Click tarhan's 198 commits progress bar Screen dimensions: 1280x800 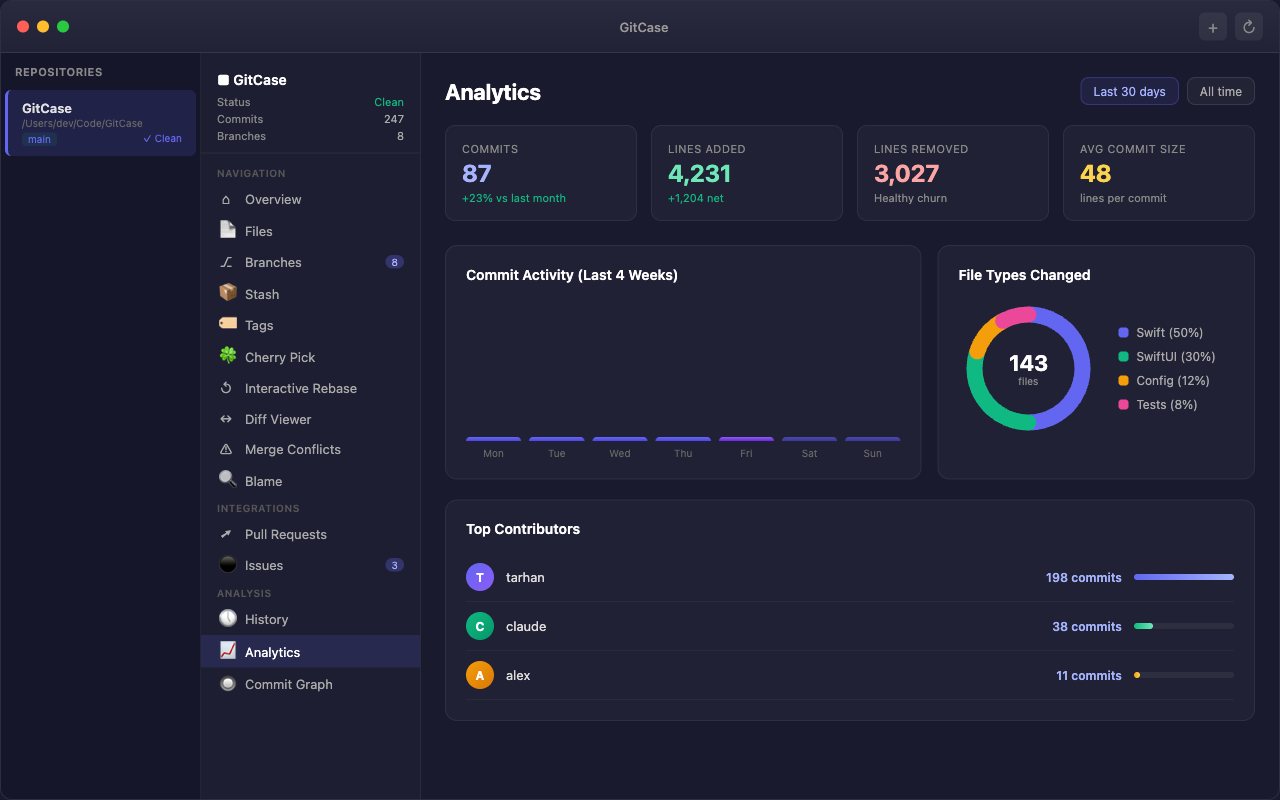[x=1184, y=577]
